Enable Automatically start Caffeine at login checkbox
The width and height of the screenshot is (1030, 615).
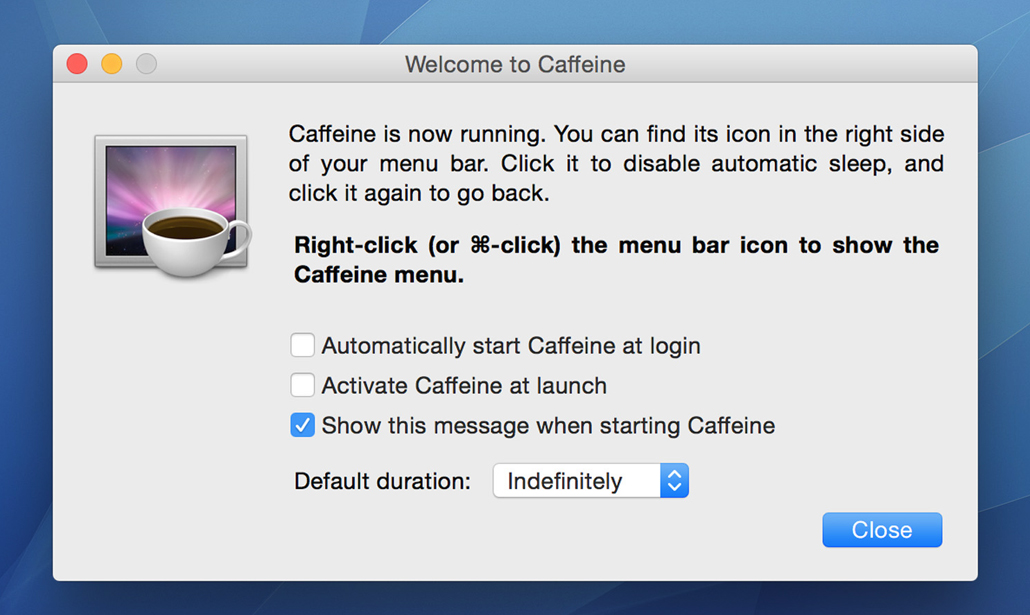(302, 346)
